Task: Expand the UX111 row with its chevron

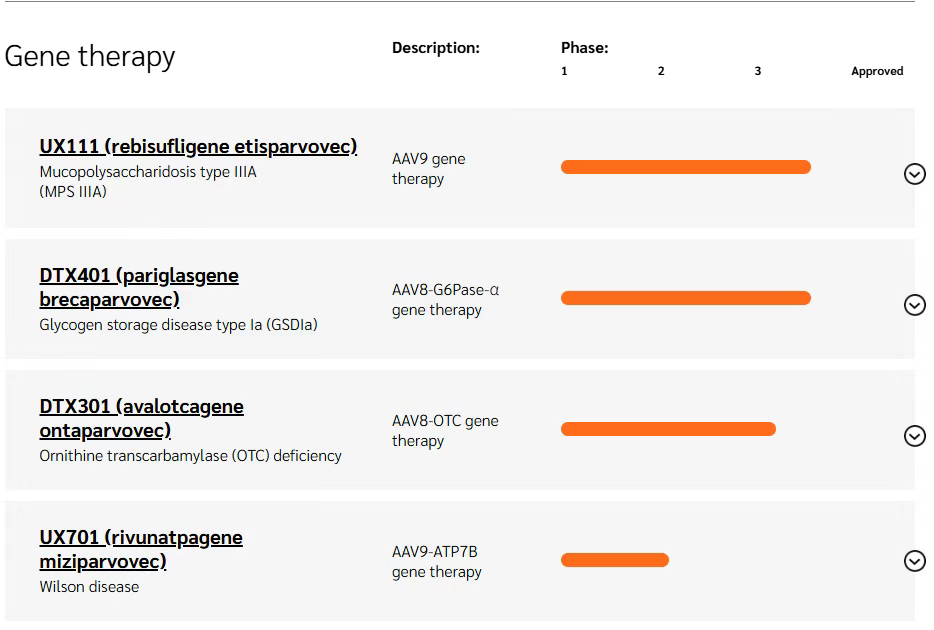Action: 914,174
